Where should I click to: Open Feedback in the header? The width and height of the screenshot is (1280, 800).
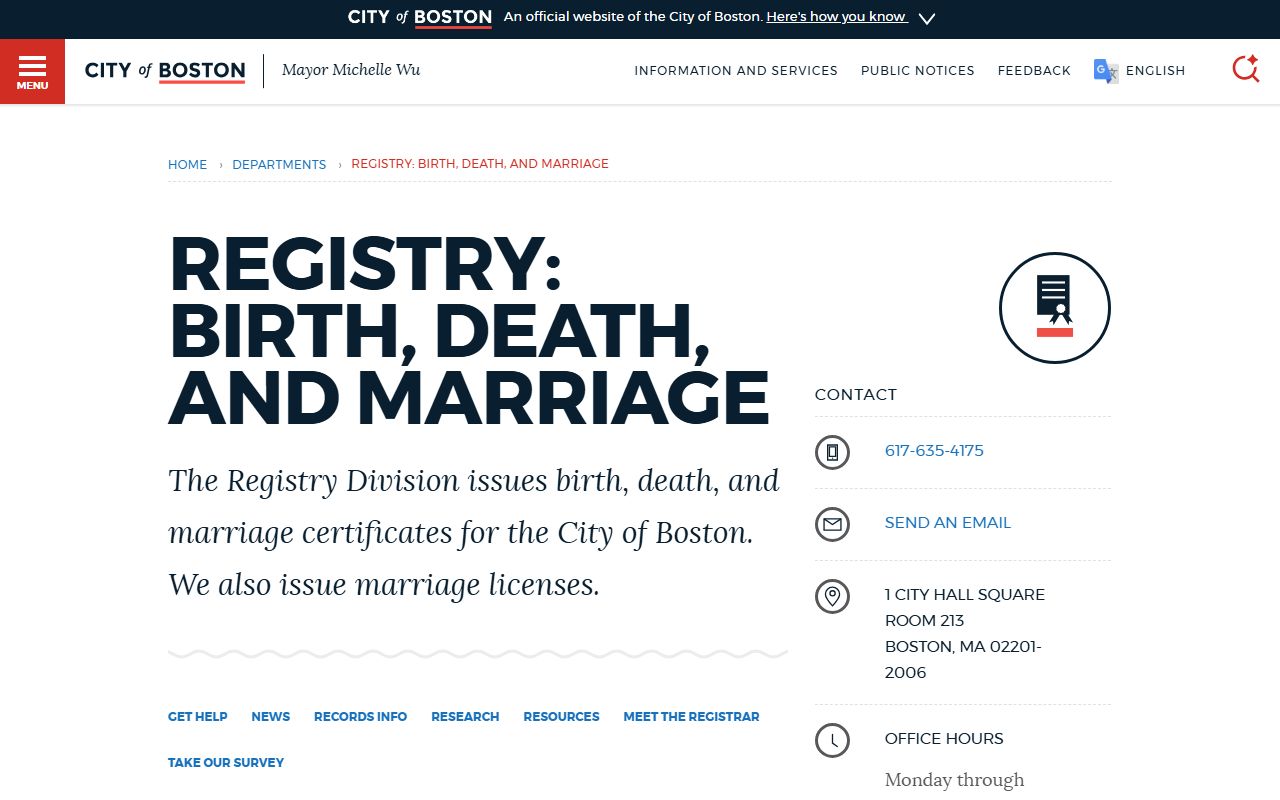click(x=1034, y=71)
